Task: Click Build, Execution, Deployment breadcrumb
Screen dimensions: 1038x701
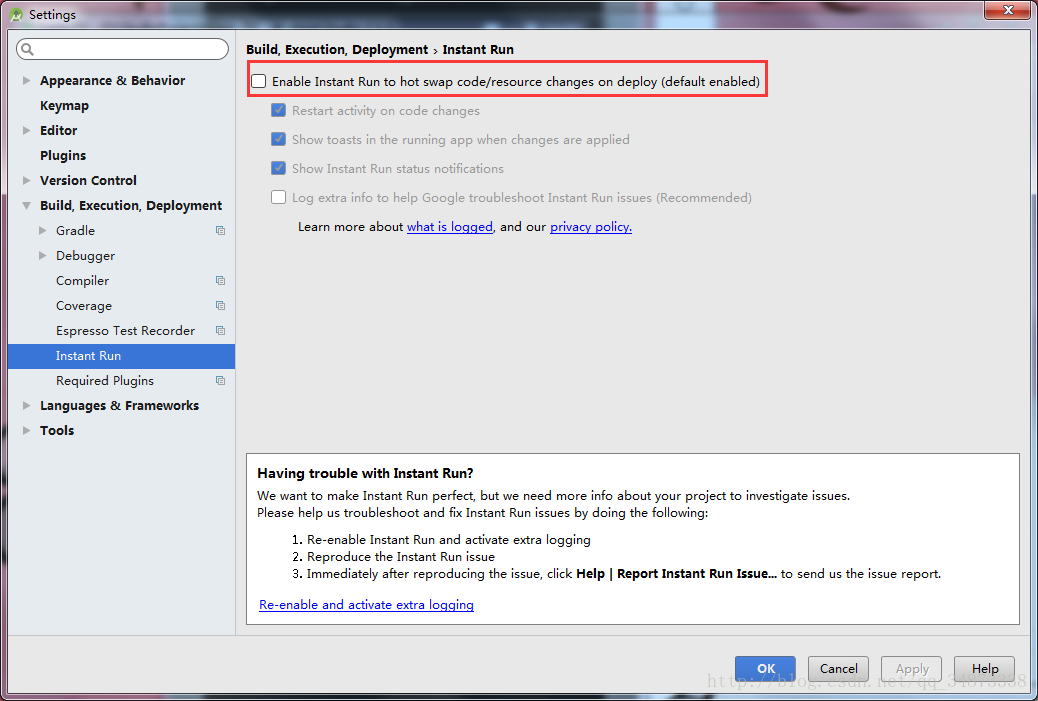Action: tap(337, 50)
